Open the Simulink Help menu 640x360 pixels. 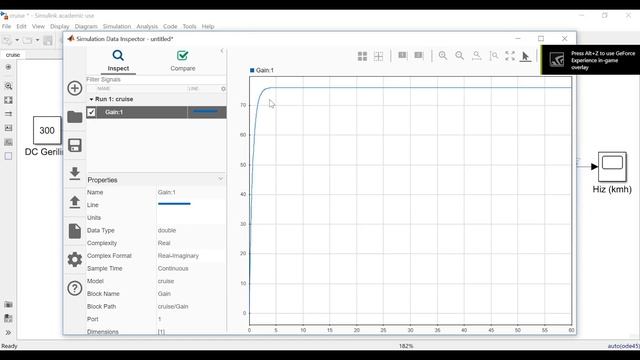click(x=208, y=26)
